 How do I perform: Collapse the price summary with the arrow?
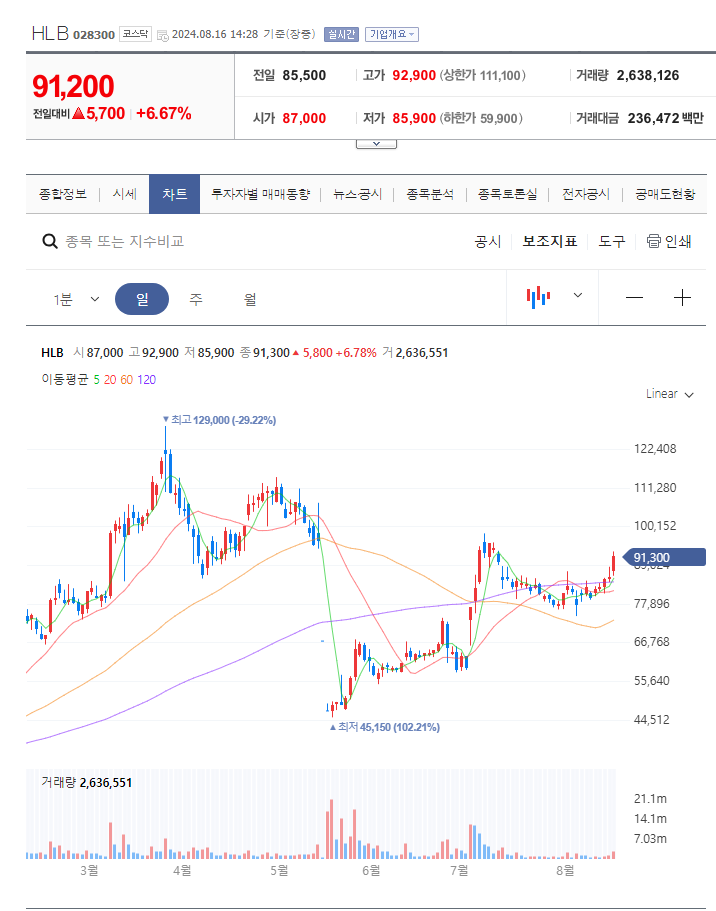pos(375,142)
